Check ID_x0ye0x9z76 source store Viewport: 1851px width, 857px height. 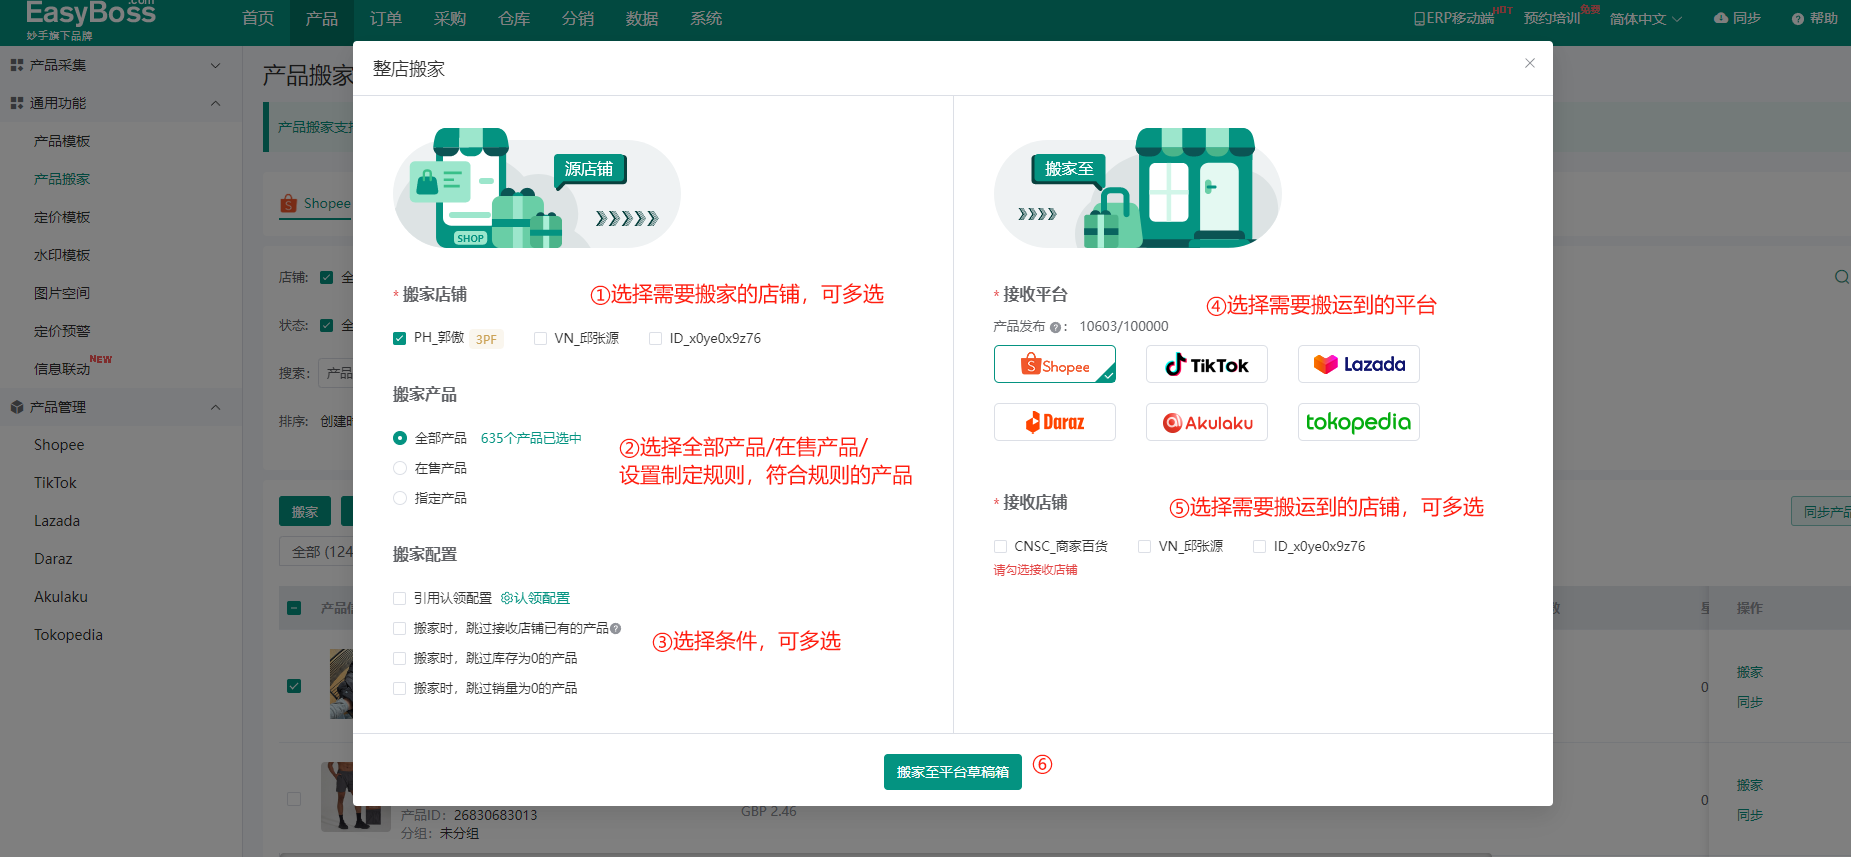click(655, 338)
